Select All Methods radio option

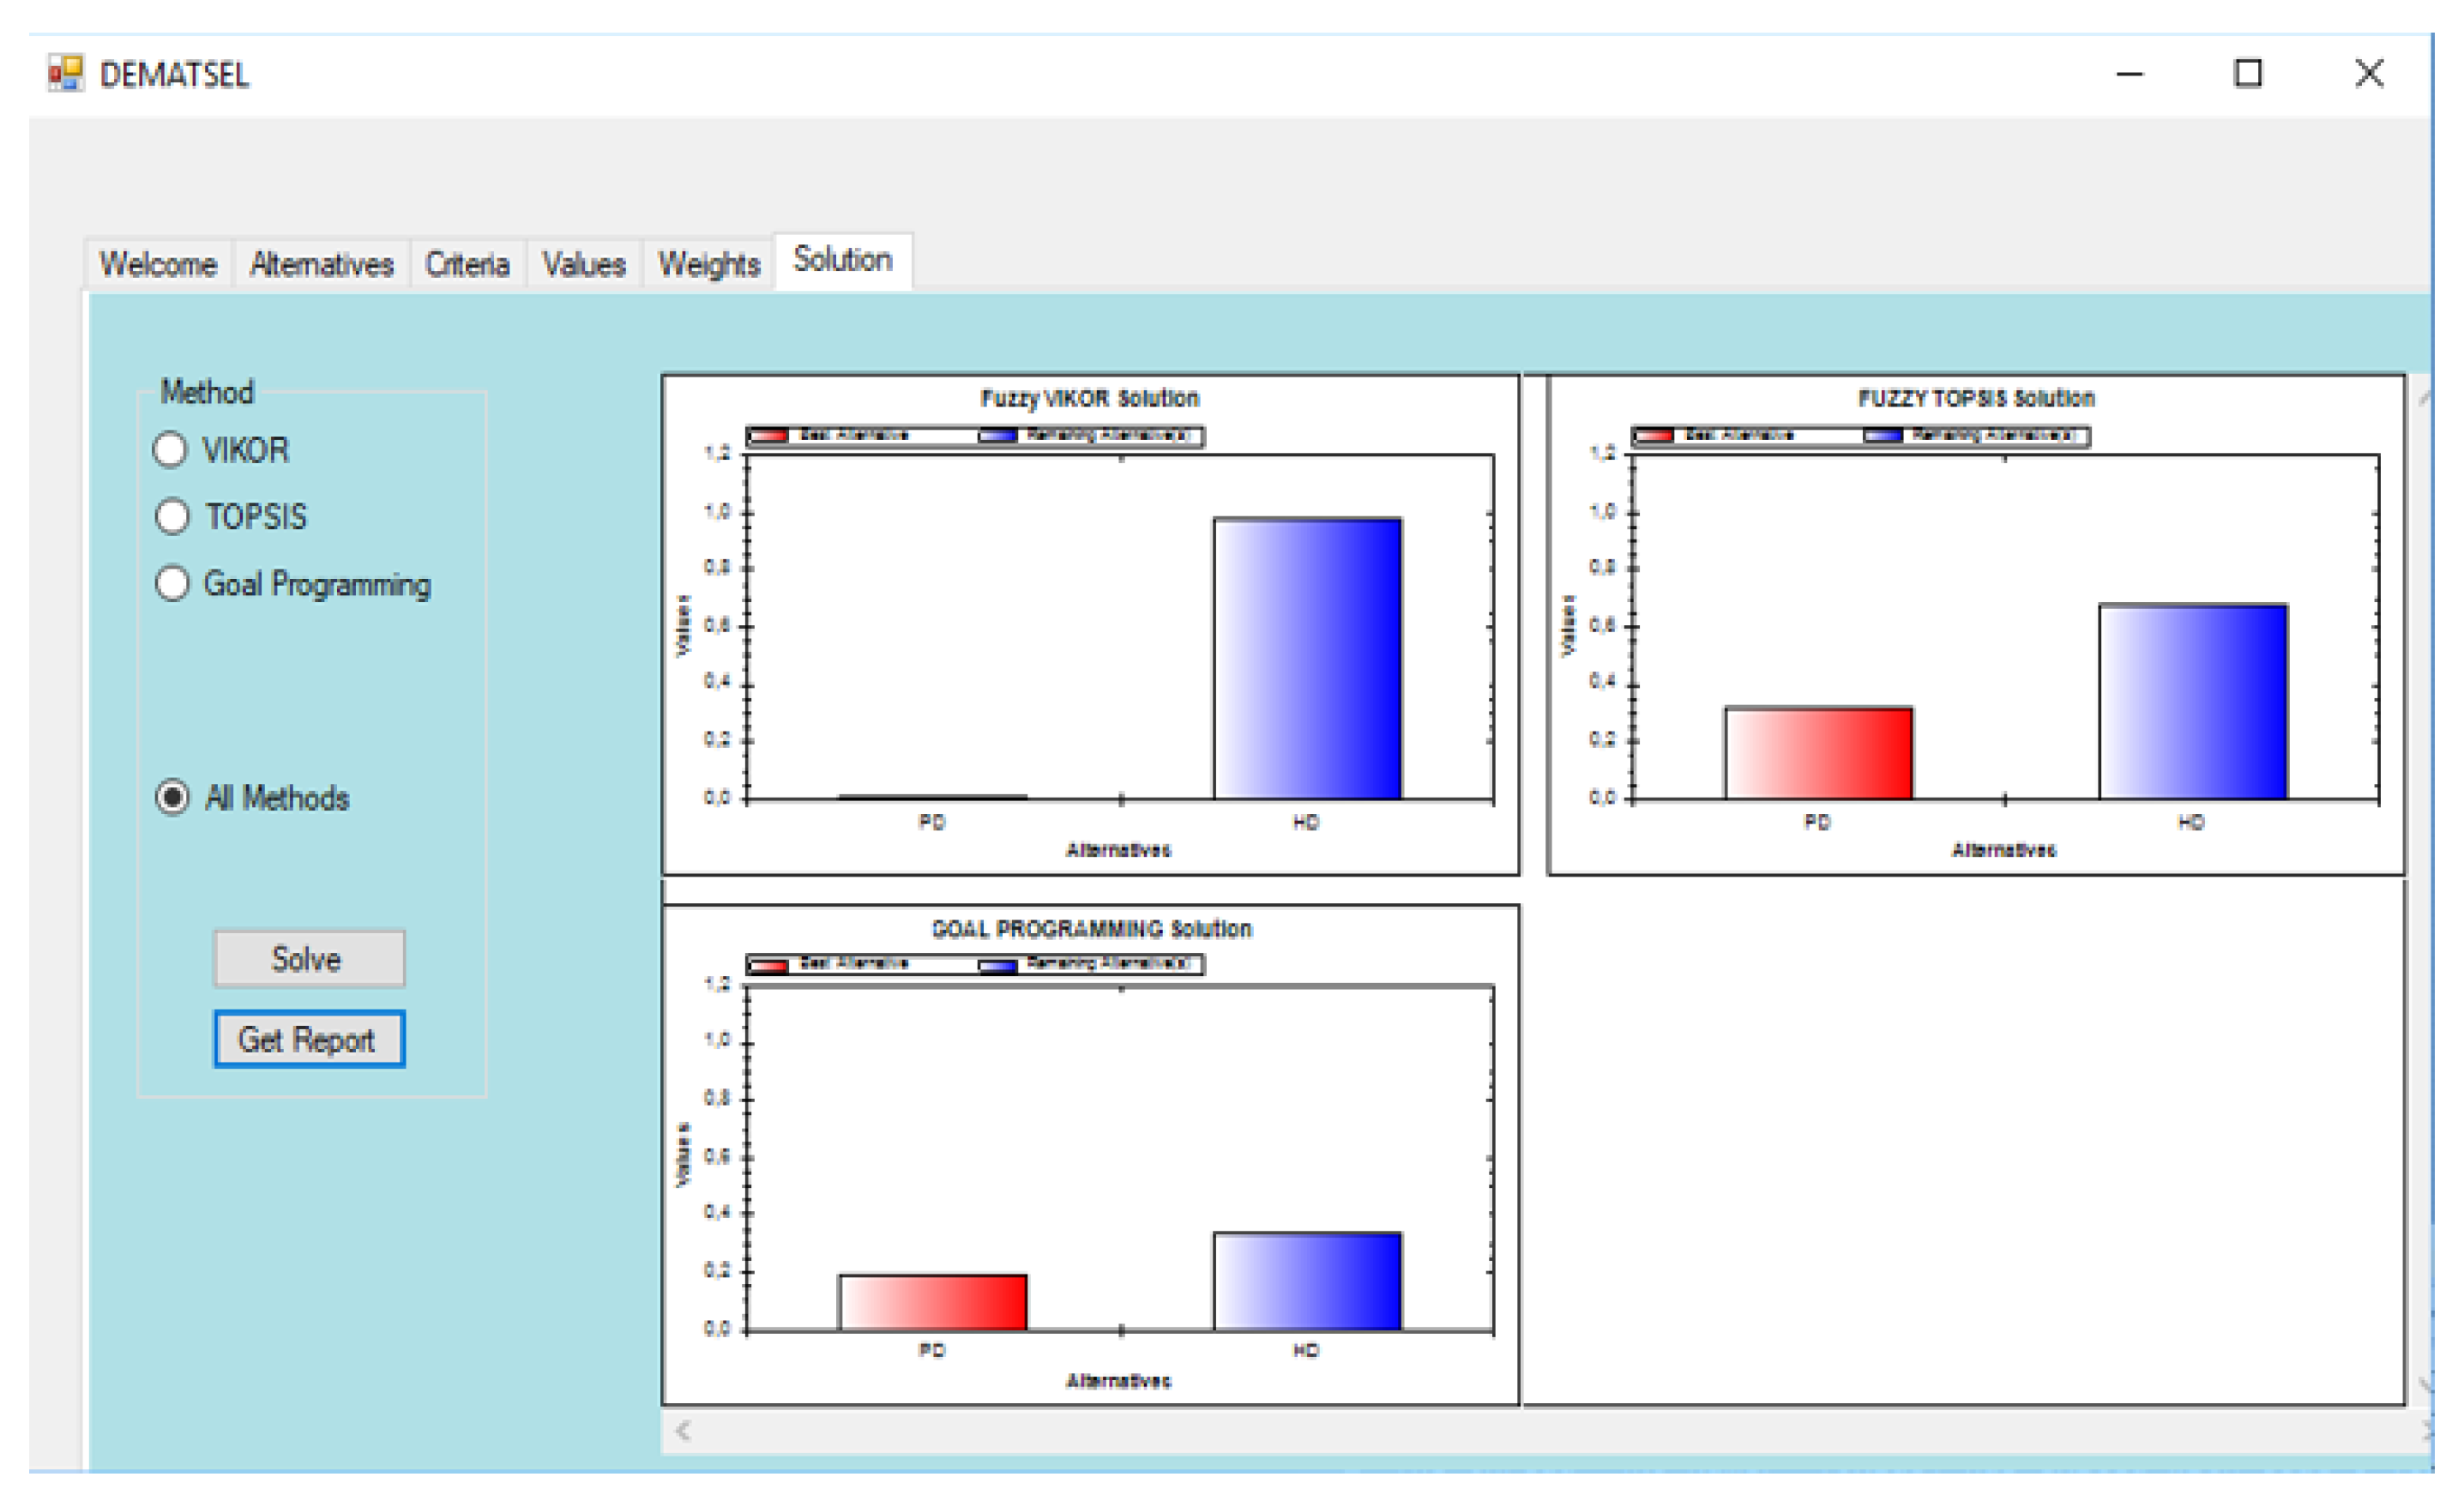(x=173, y=798)
